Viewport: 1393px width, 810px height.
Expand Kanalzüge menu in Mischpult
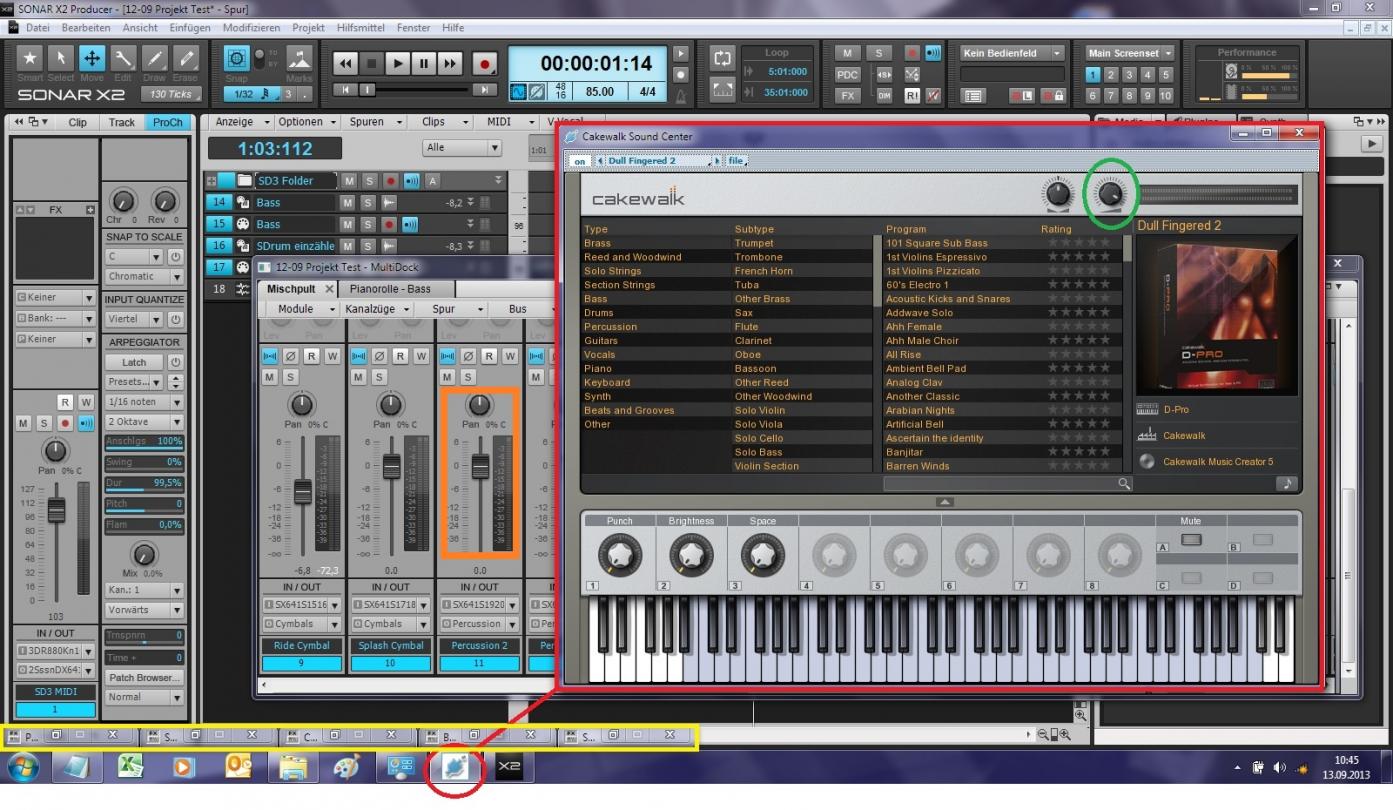375,309
